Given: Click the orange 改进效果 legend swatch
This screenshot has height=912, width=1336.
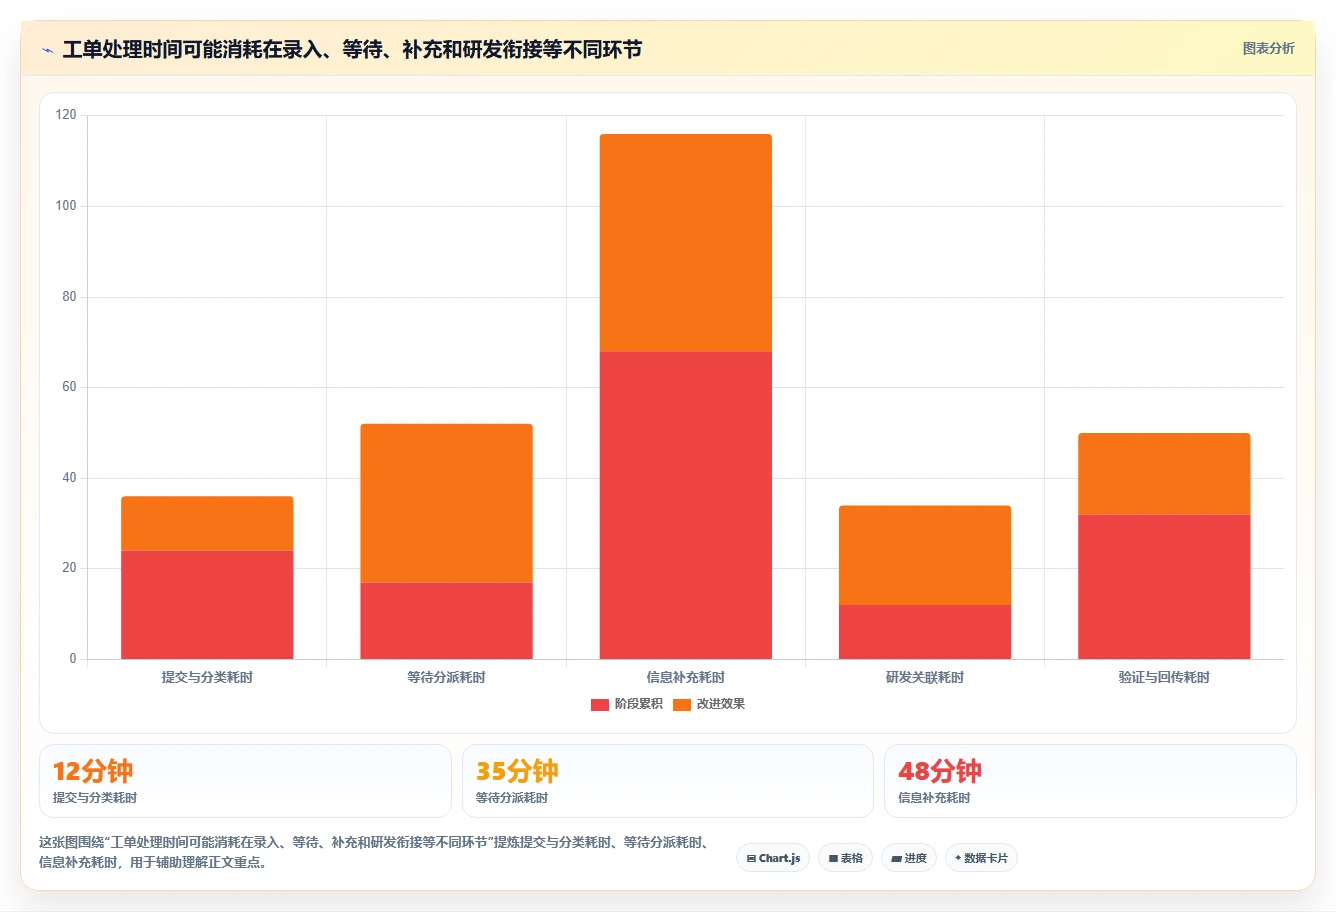Looking at the screenshot, I should pos(682,705).
